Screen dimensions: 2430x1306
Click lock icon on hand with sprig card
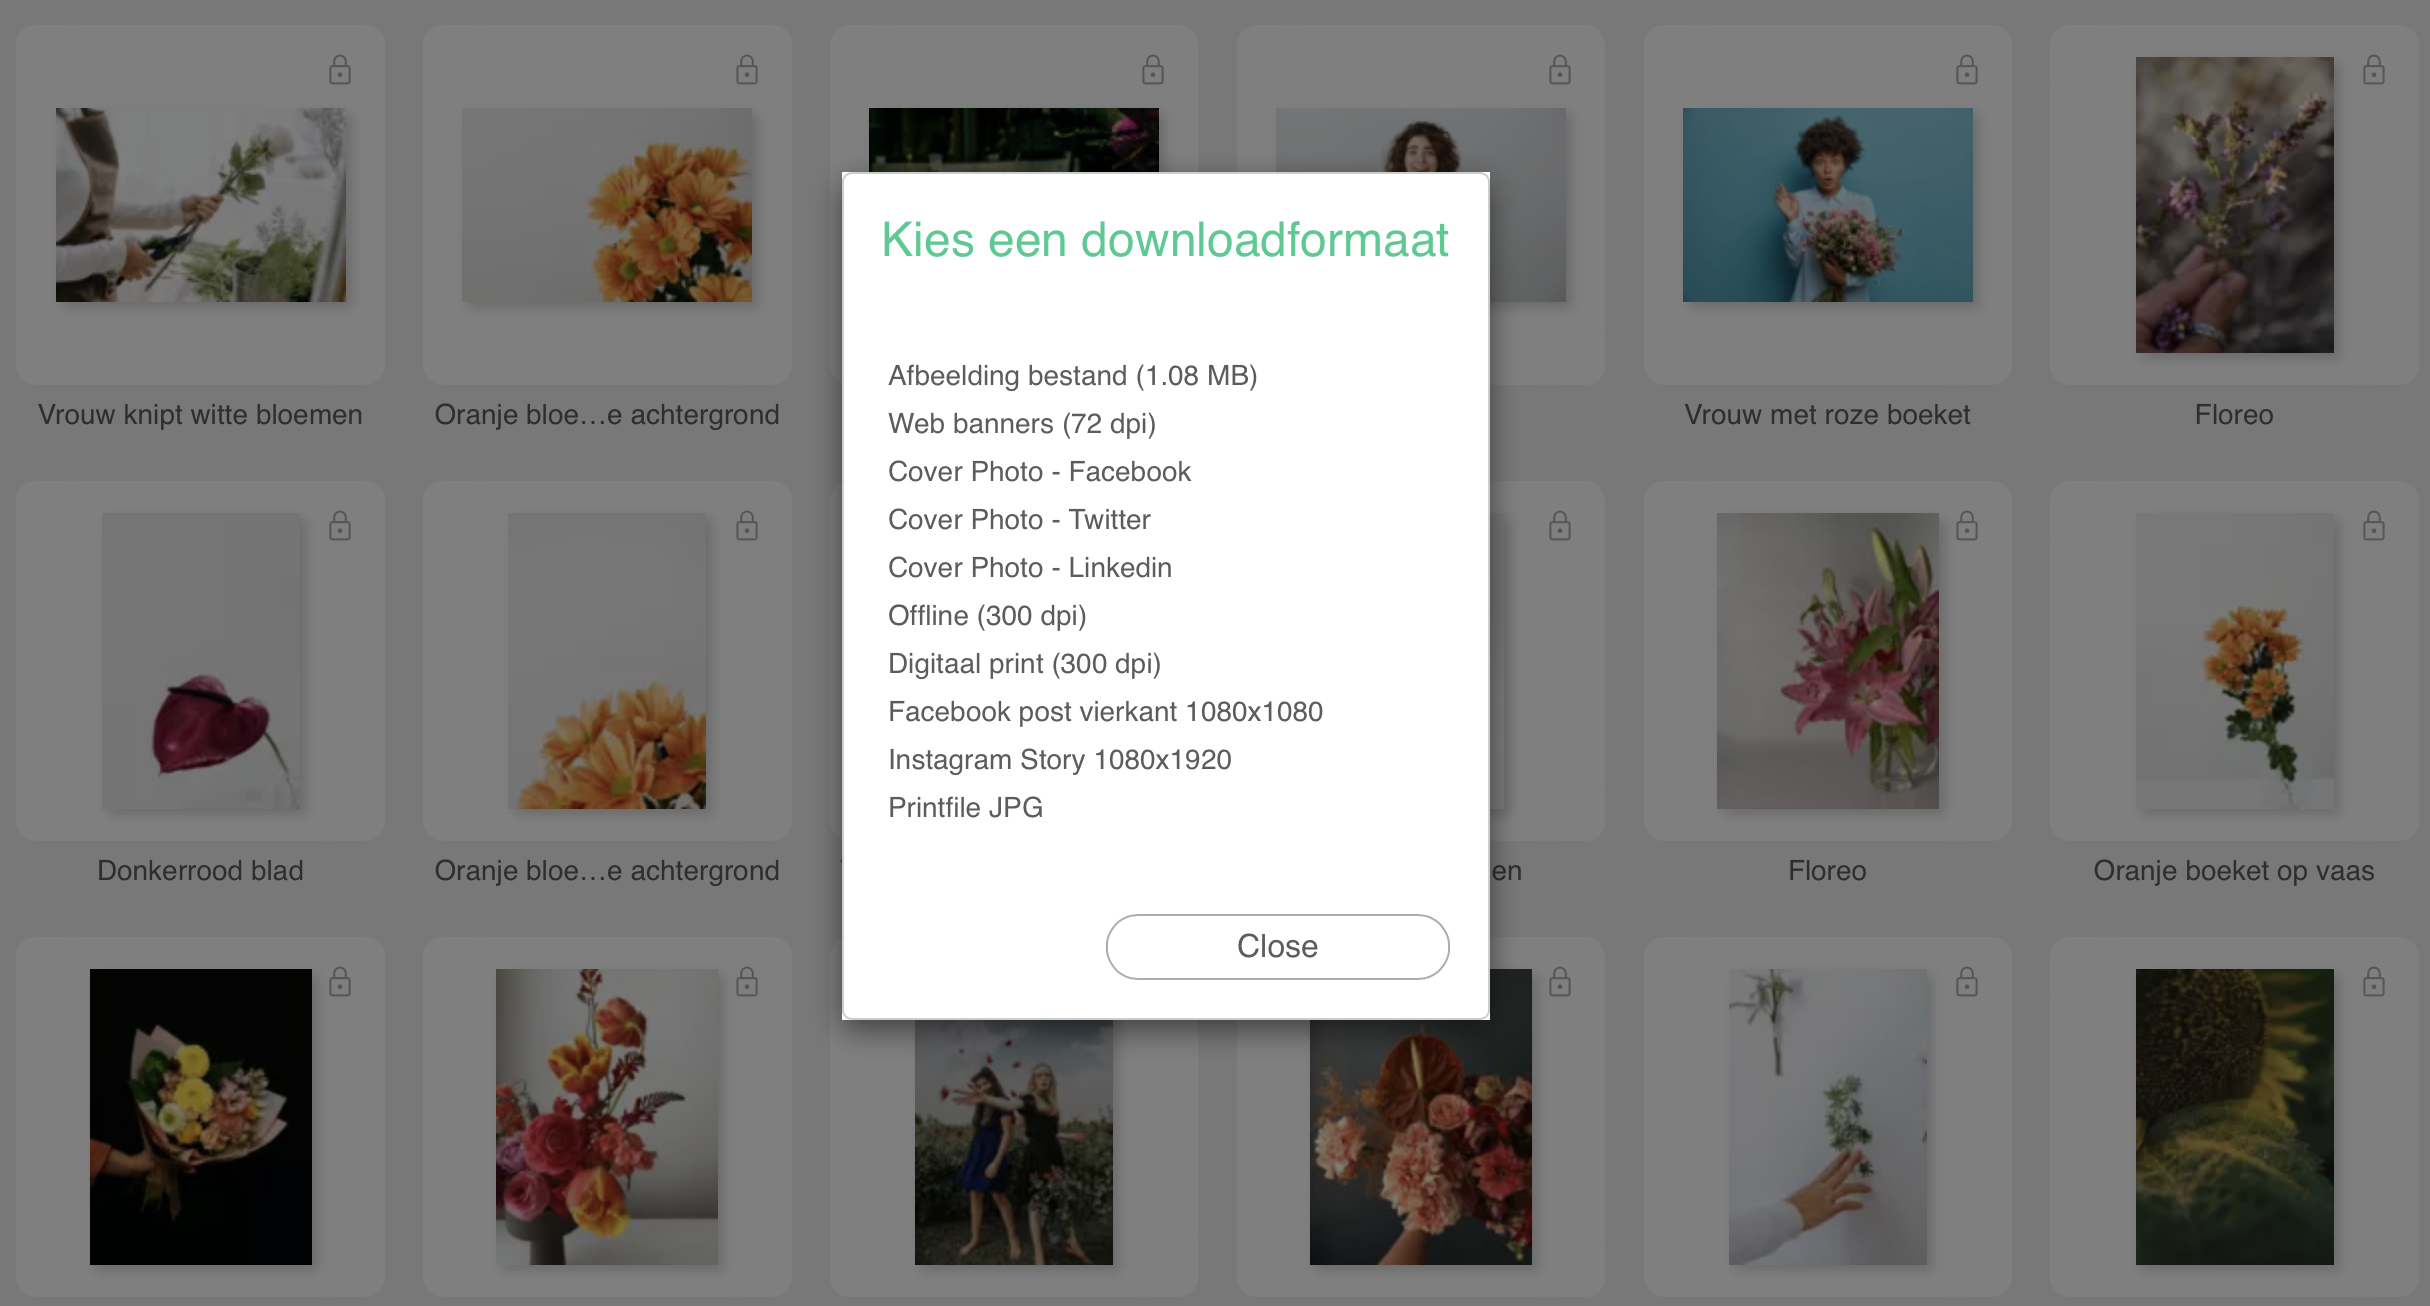[x=1967, y=982]
